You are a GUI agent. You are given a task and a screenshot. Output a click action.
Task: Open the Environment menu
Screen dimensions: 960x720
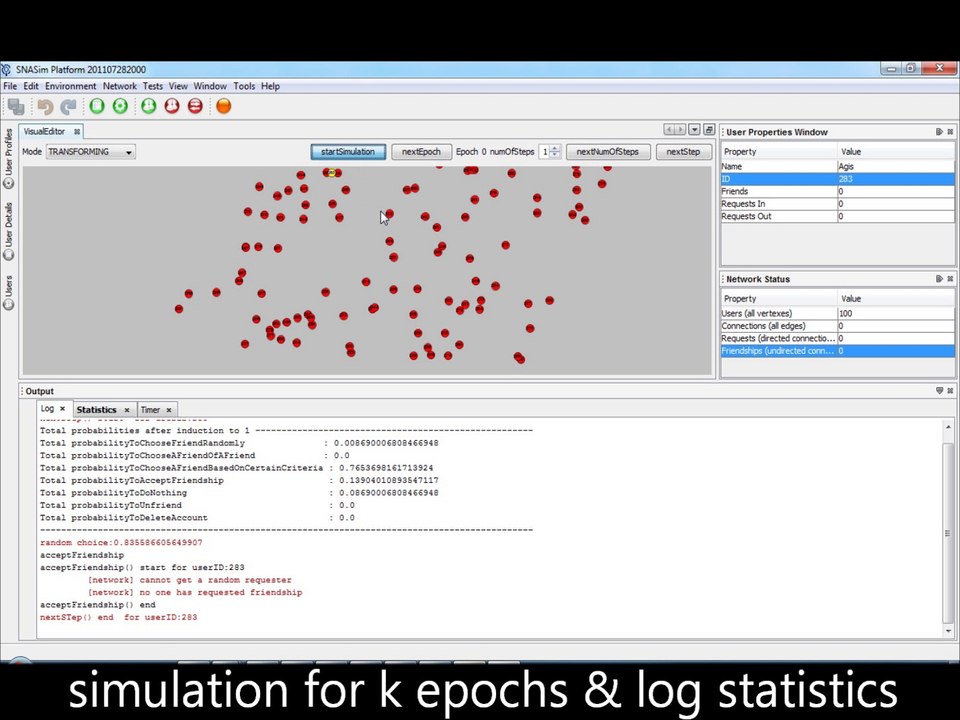70,86
